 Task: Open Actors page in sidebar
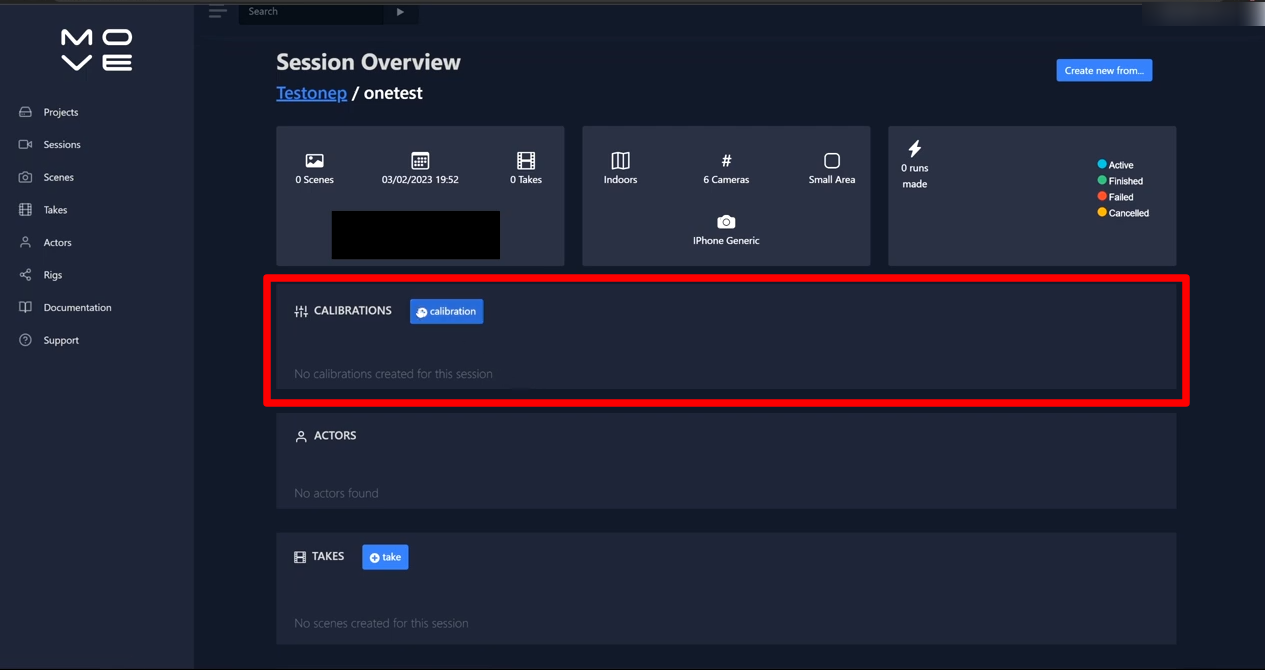coord(58,243)
